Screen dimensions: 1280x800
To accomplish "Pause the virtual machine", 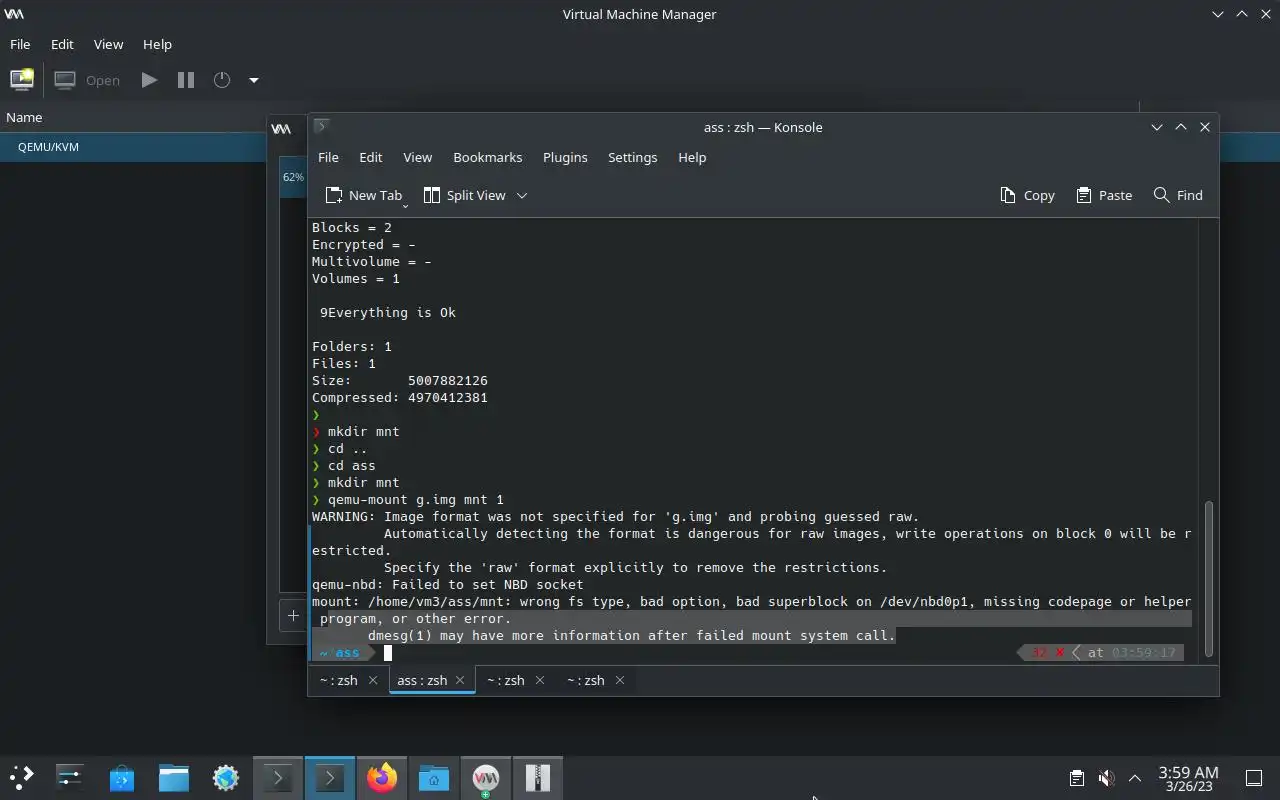I will coord(185,80).
